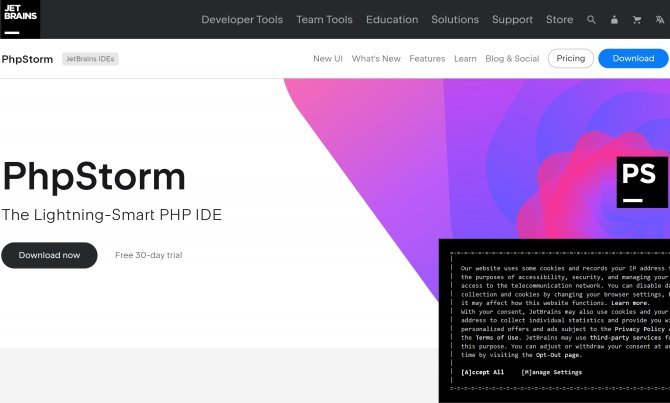Viewport: 670px width, 403px height.
Task: Accept all cookies in the banner
Action: pyautogui.click(x=482, y=372)
